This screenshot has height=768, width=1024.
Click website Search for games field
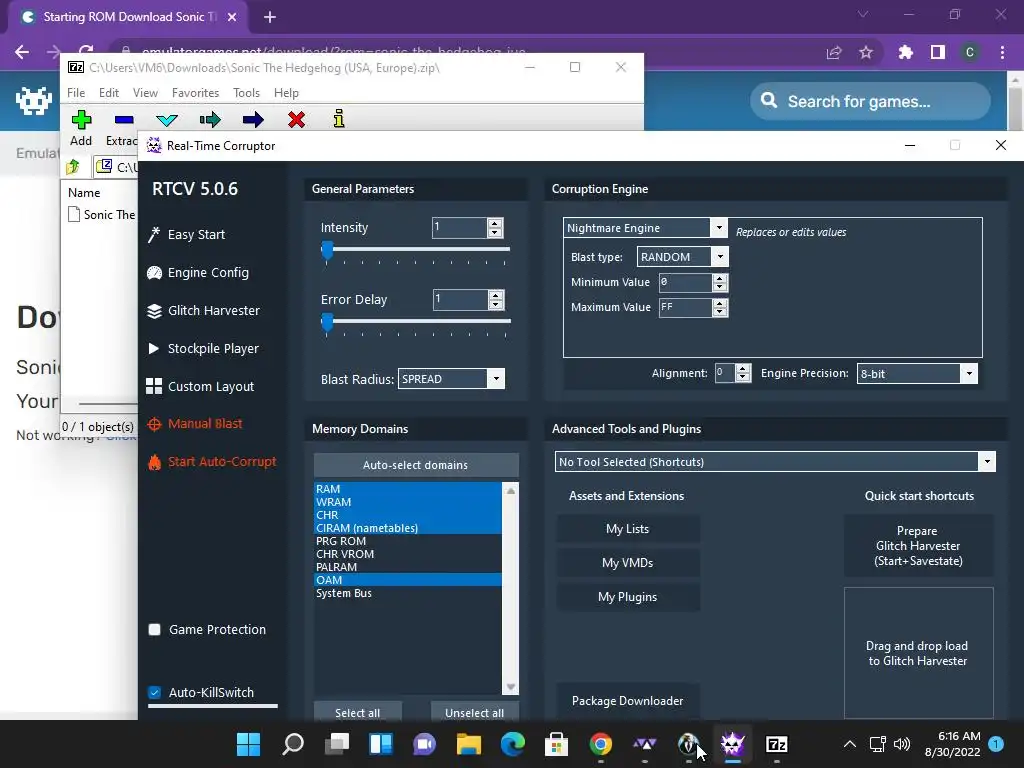870,101
